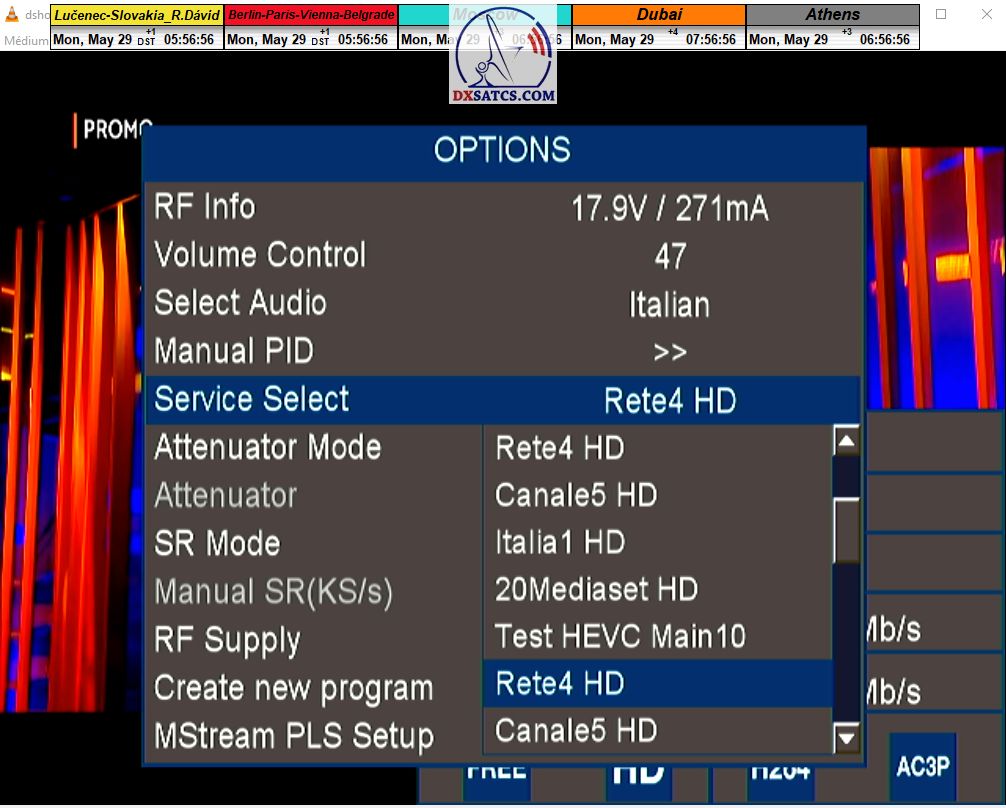The width and height of the screenshot is (1006, 808).
Task: Click the H264 codec badge
Action: 779,772
